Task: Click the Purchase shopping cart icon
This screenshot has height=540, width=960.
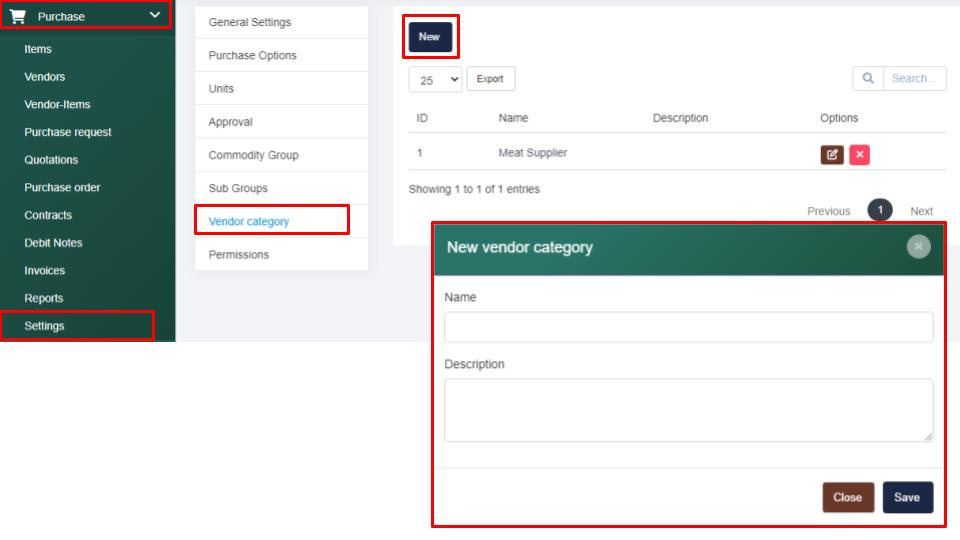Action: tap(17, 16)
